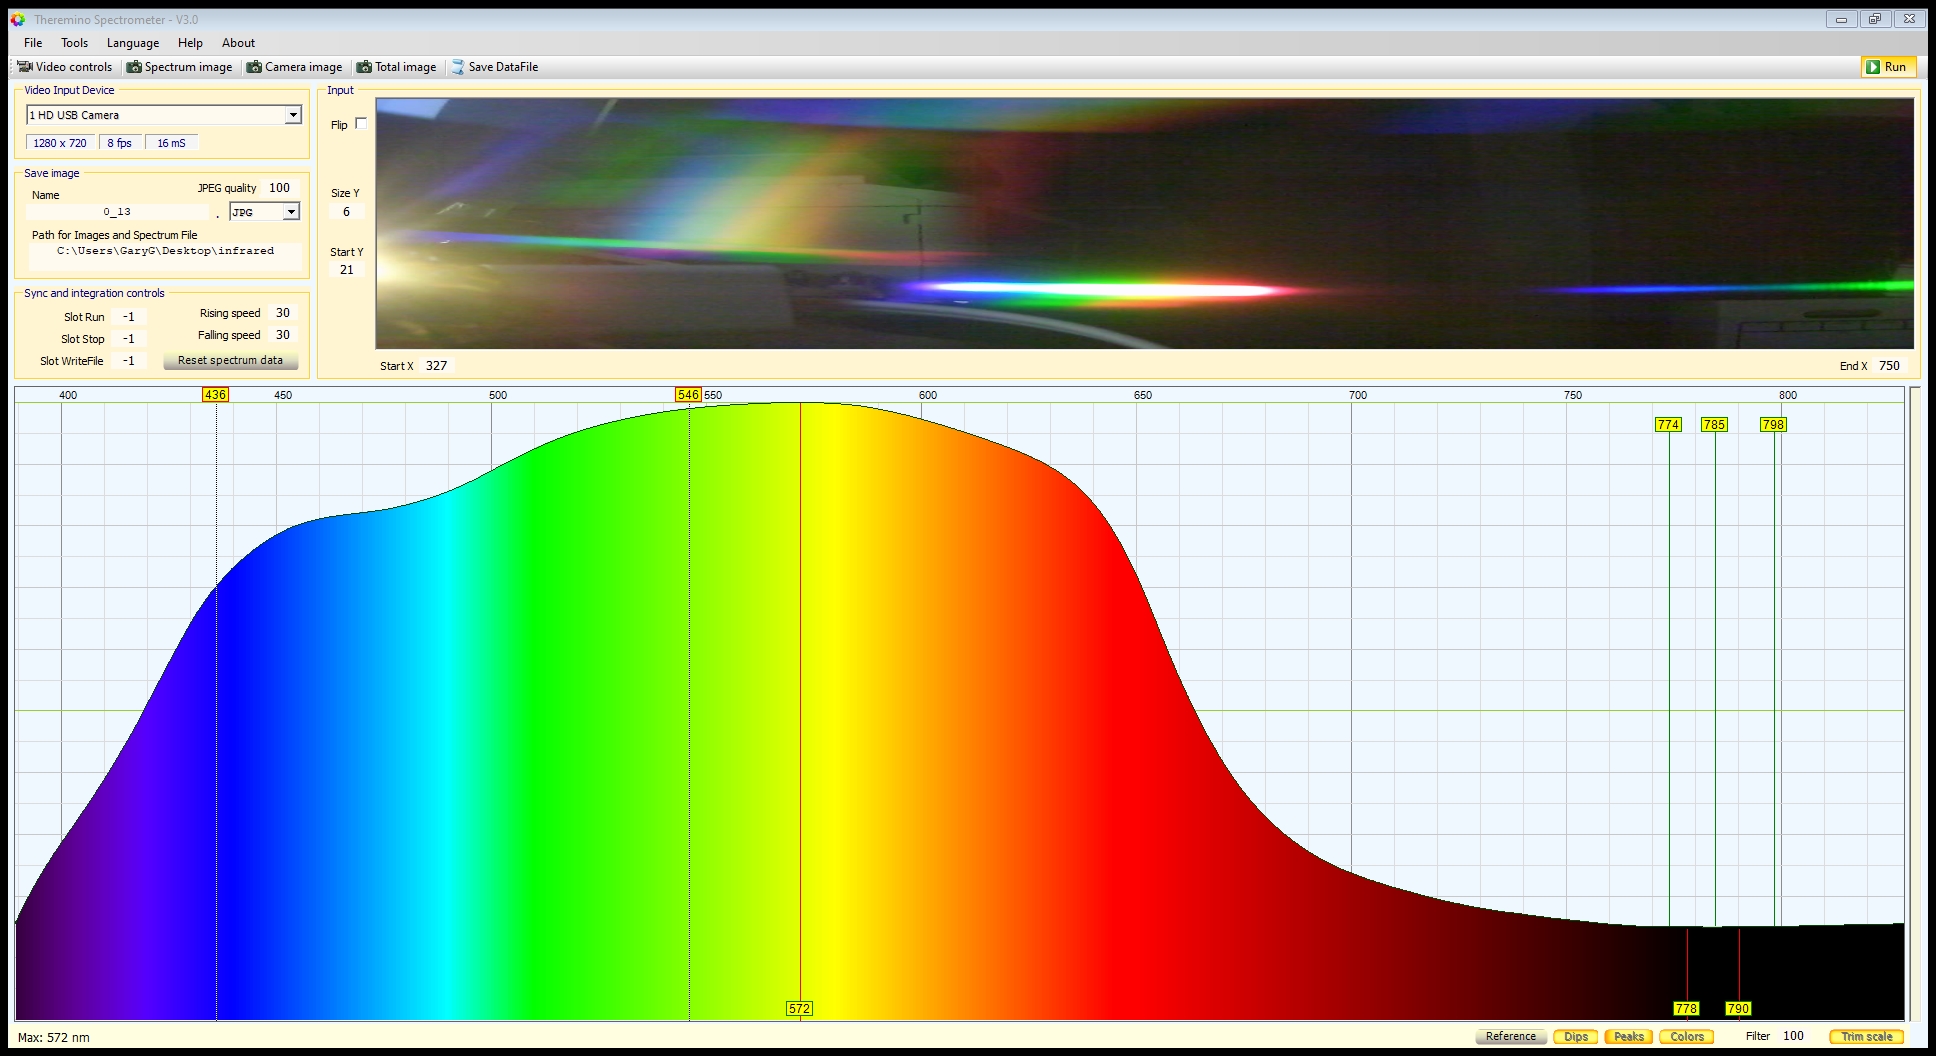This screenshot has height=1056, width=1936.
Task: Expand the HD USB Camera device dropdown
Action: pos(293,115)
